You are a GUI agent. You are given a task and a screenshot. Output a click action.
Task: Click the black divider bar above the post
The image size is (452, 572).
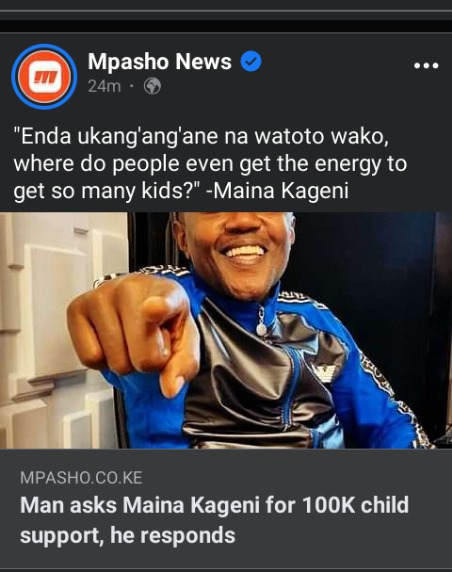coord(226,26)
